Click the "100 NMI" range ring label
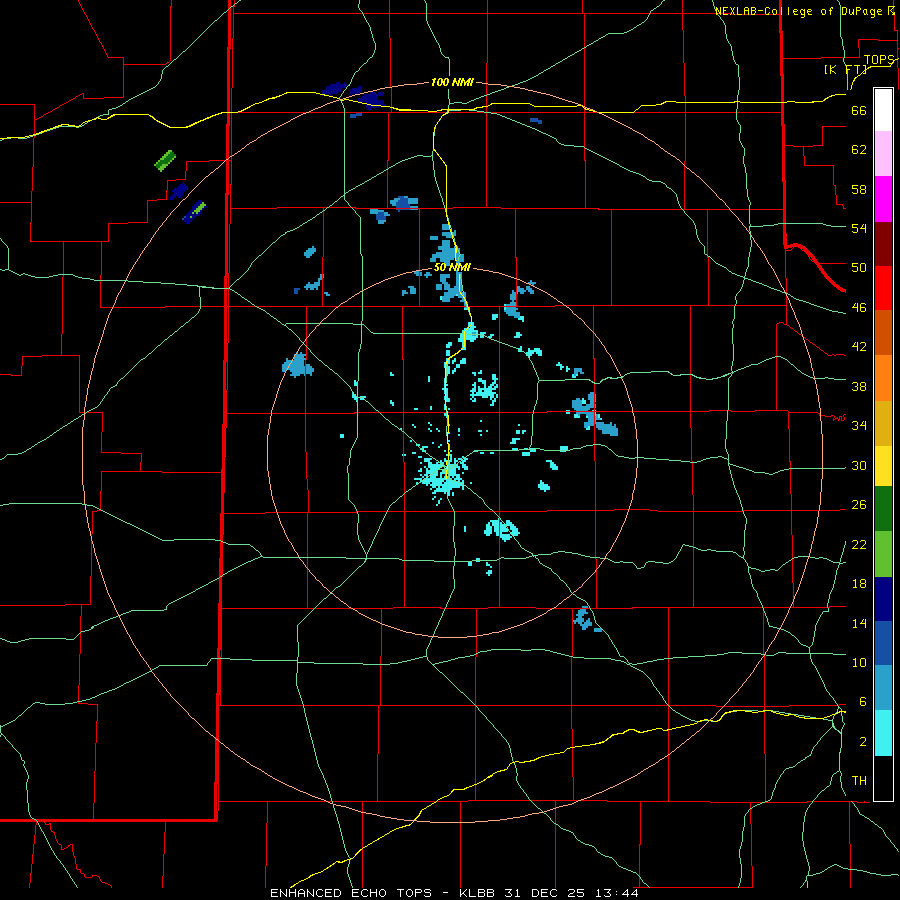 452,82
